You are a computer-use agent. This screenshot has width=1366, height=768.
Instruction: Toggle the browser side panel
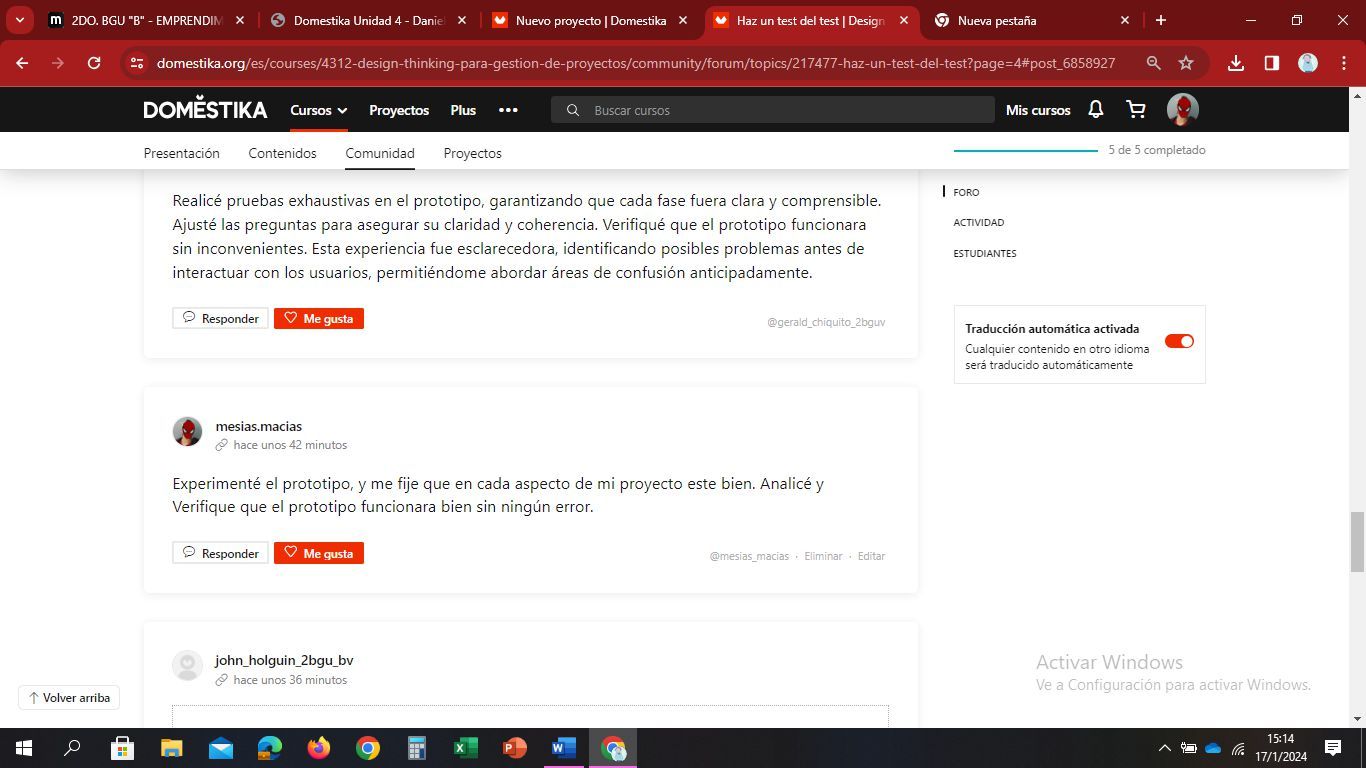(x=1272, y=63)
